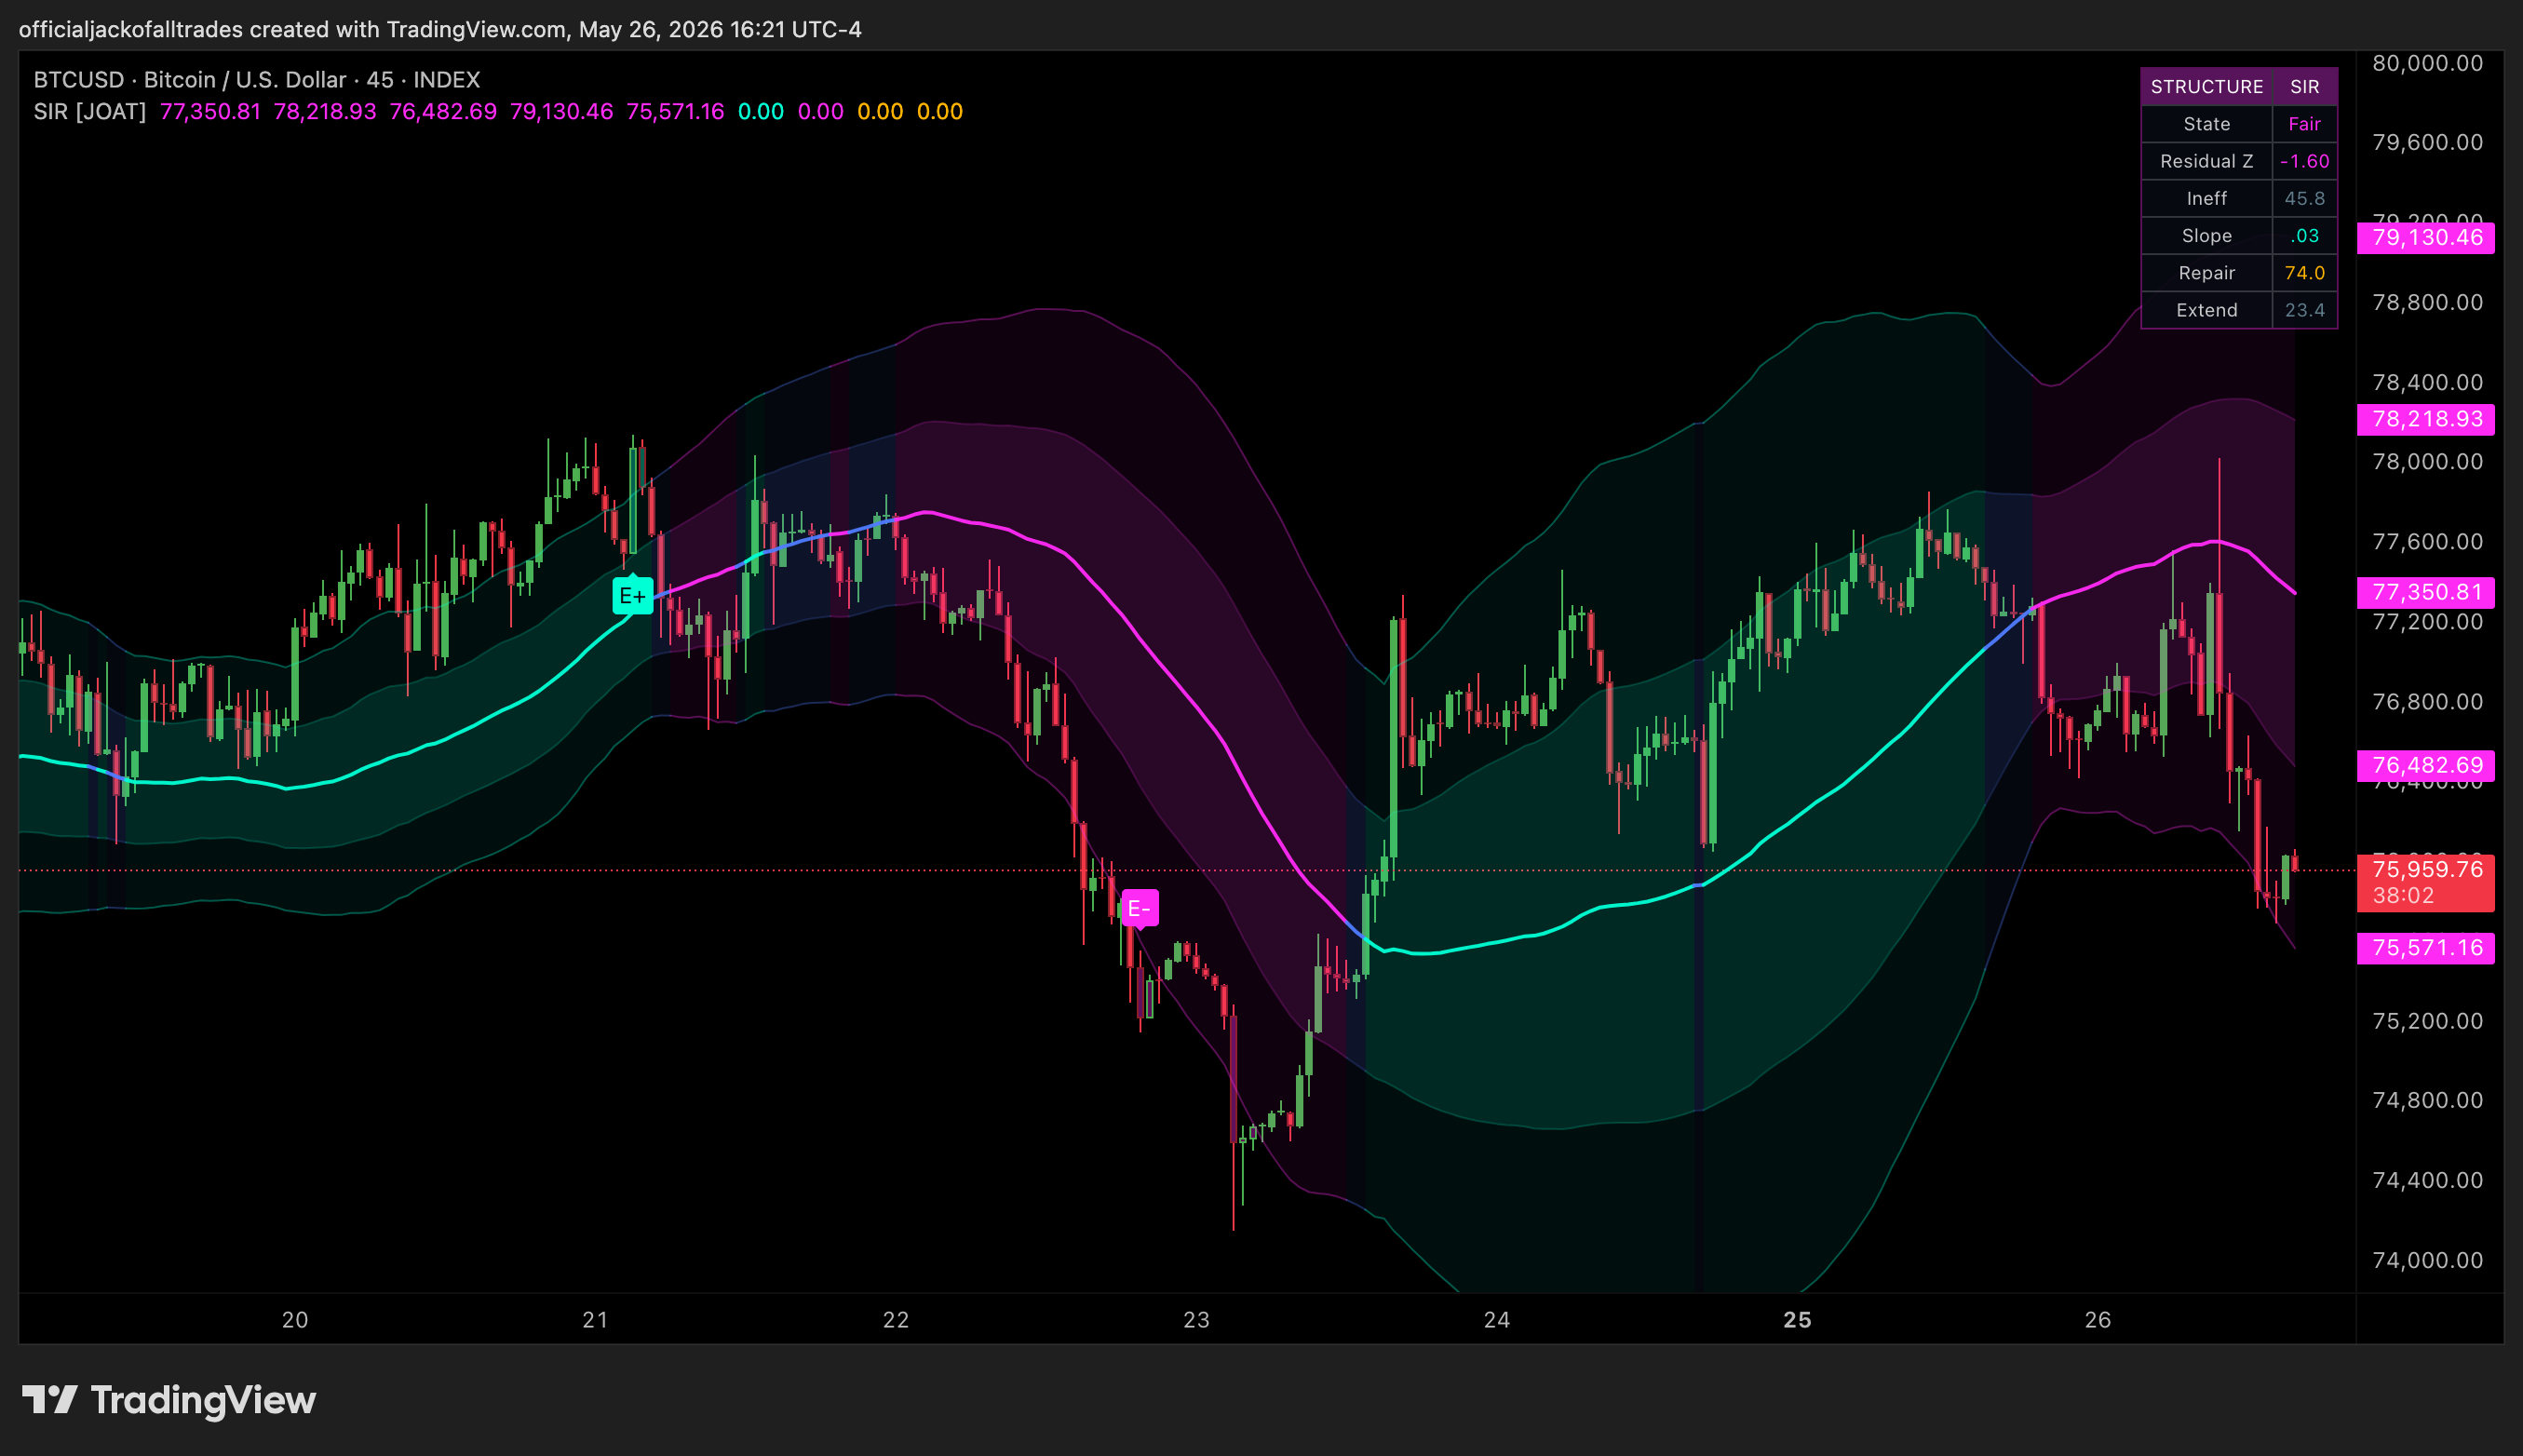Click the 79,130.46 price label
The width and height of the screenshot is (2523, 1456).
pos(2426,238)
